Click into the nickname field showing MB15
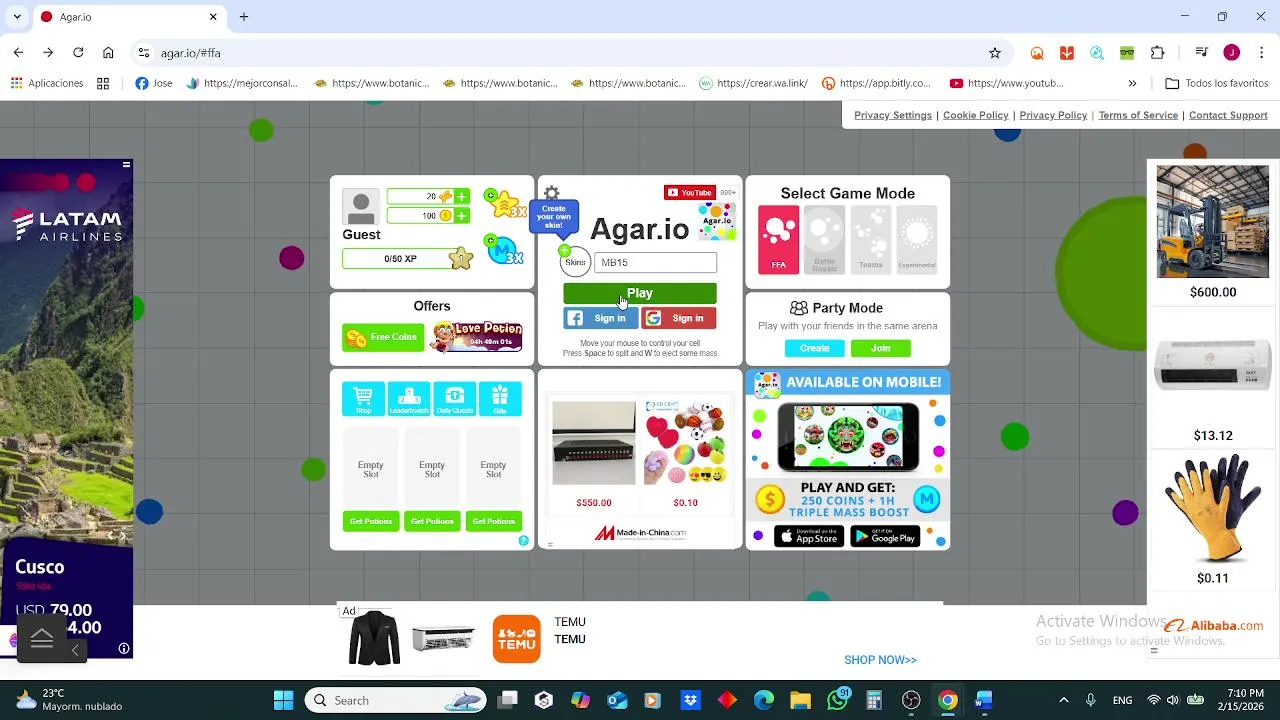 pos(656,262)
